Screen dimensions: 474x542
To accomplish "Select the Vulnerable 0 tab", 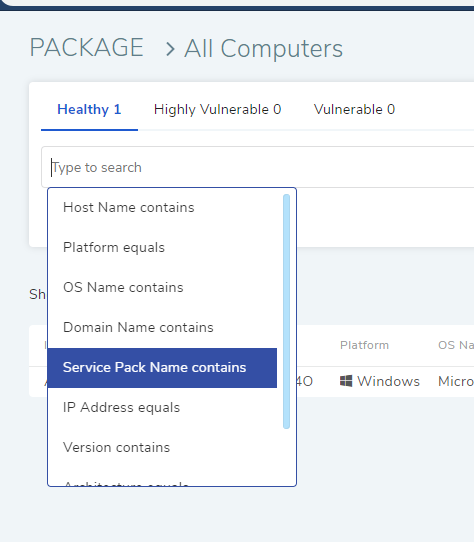I will coord(354,110).
